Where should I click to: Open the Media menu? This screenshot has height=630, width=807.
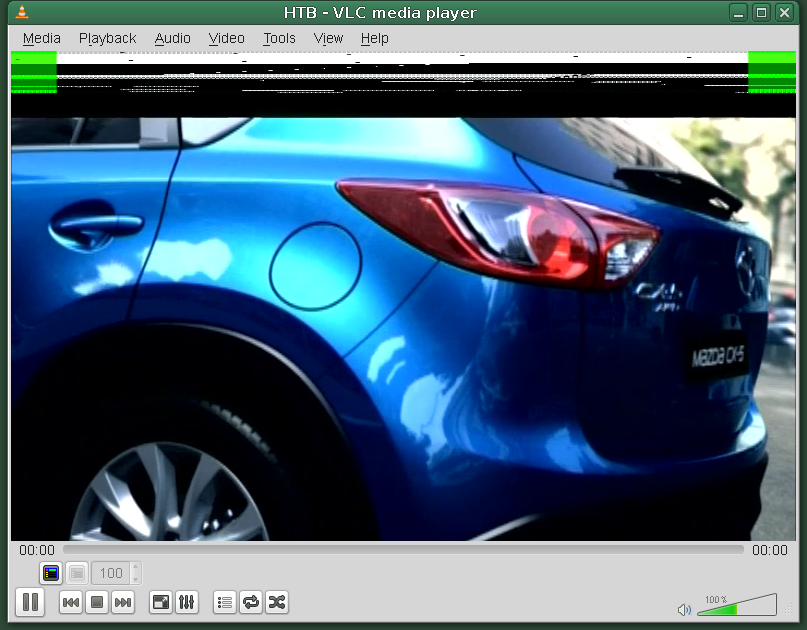click(x=41, y=38)
